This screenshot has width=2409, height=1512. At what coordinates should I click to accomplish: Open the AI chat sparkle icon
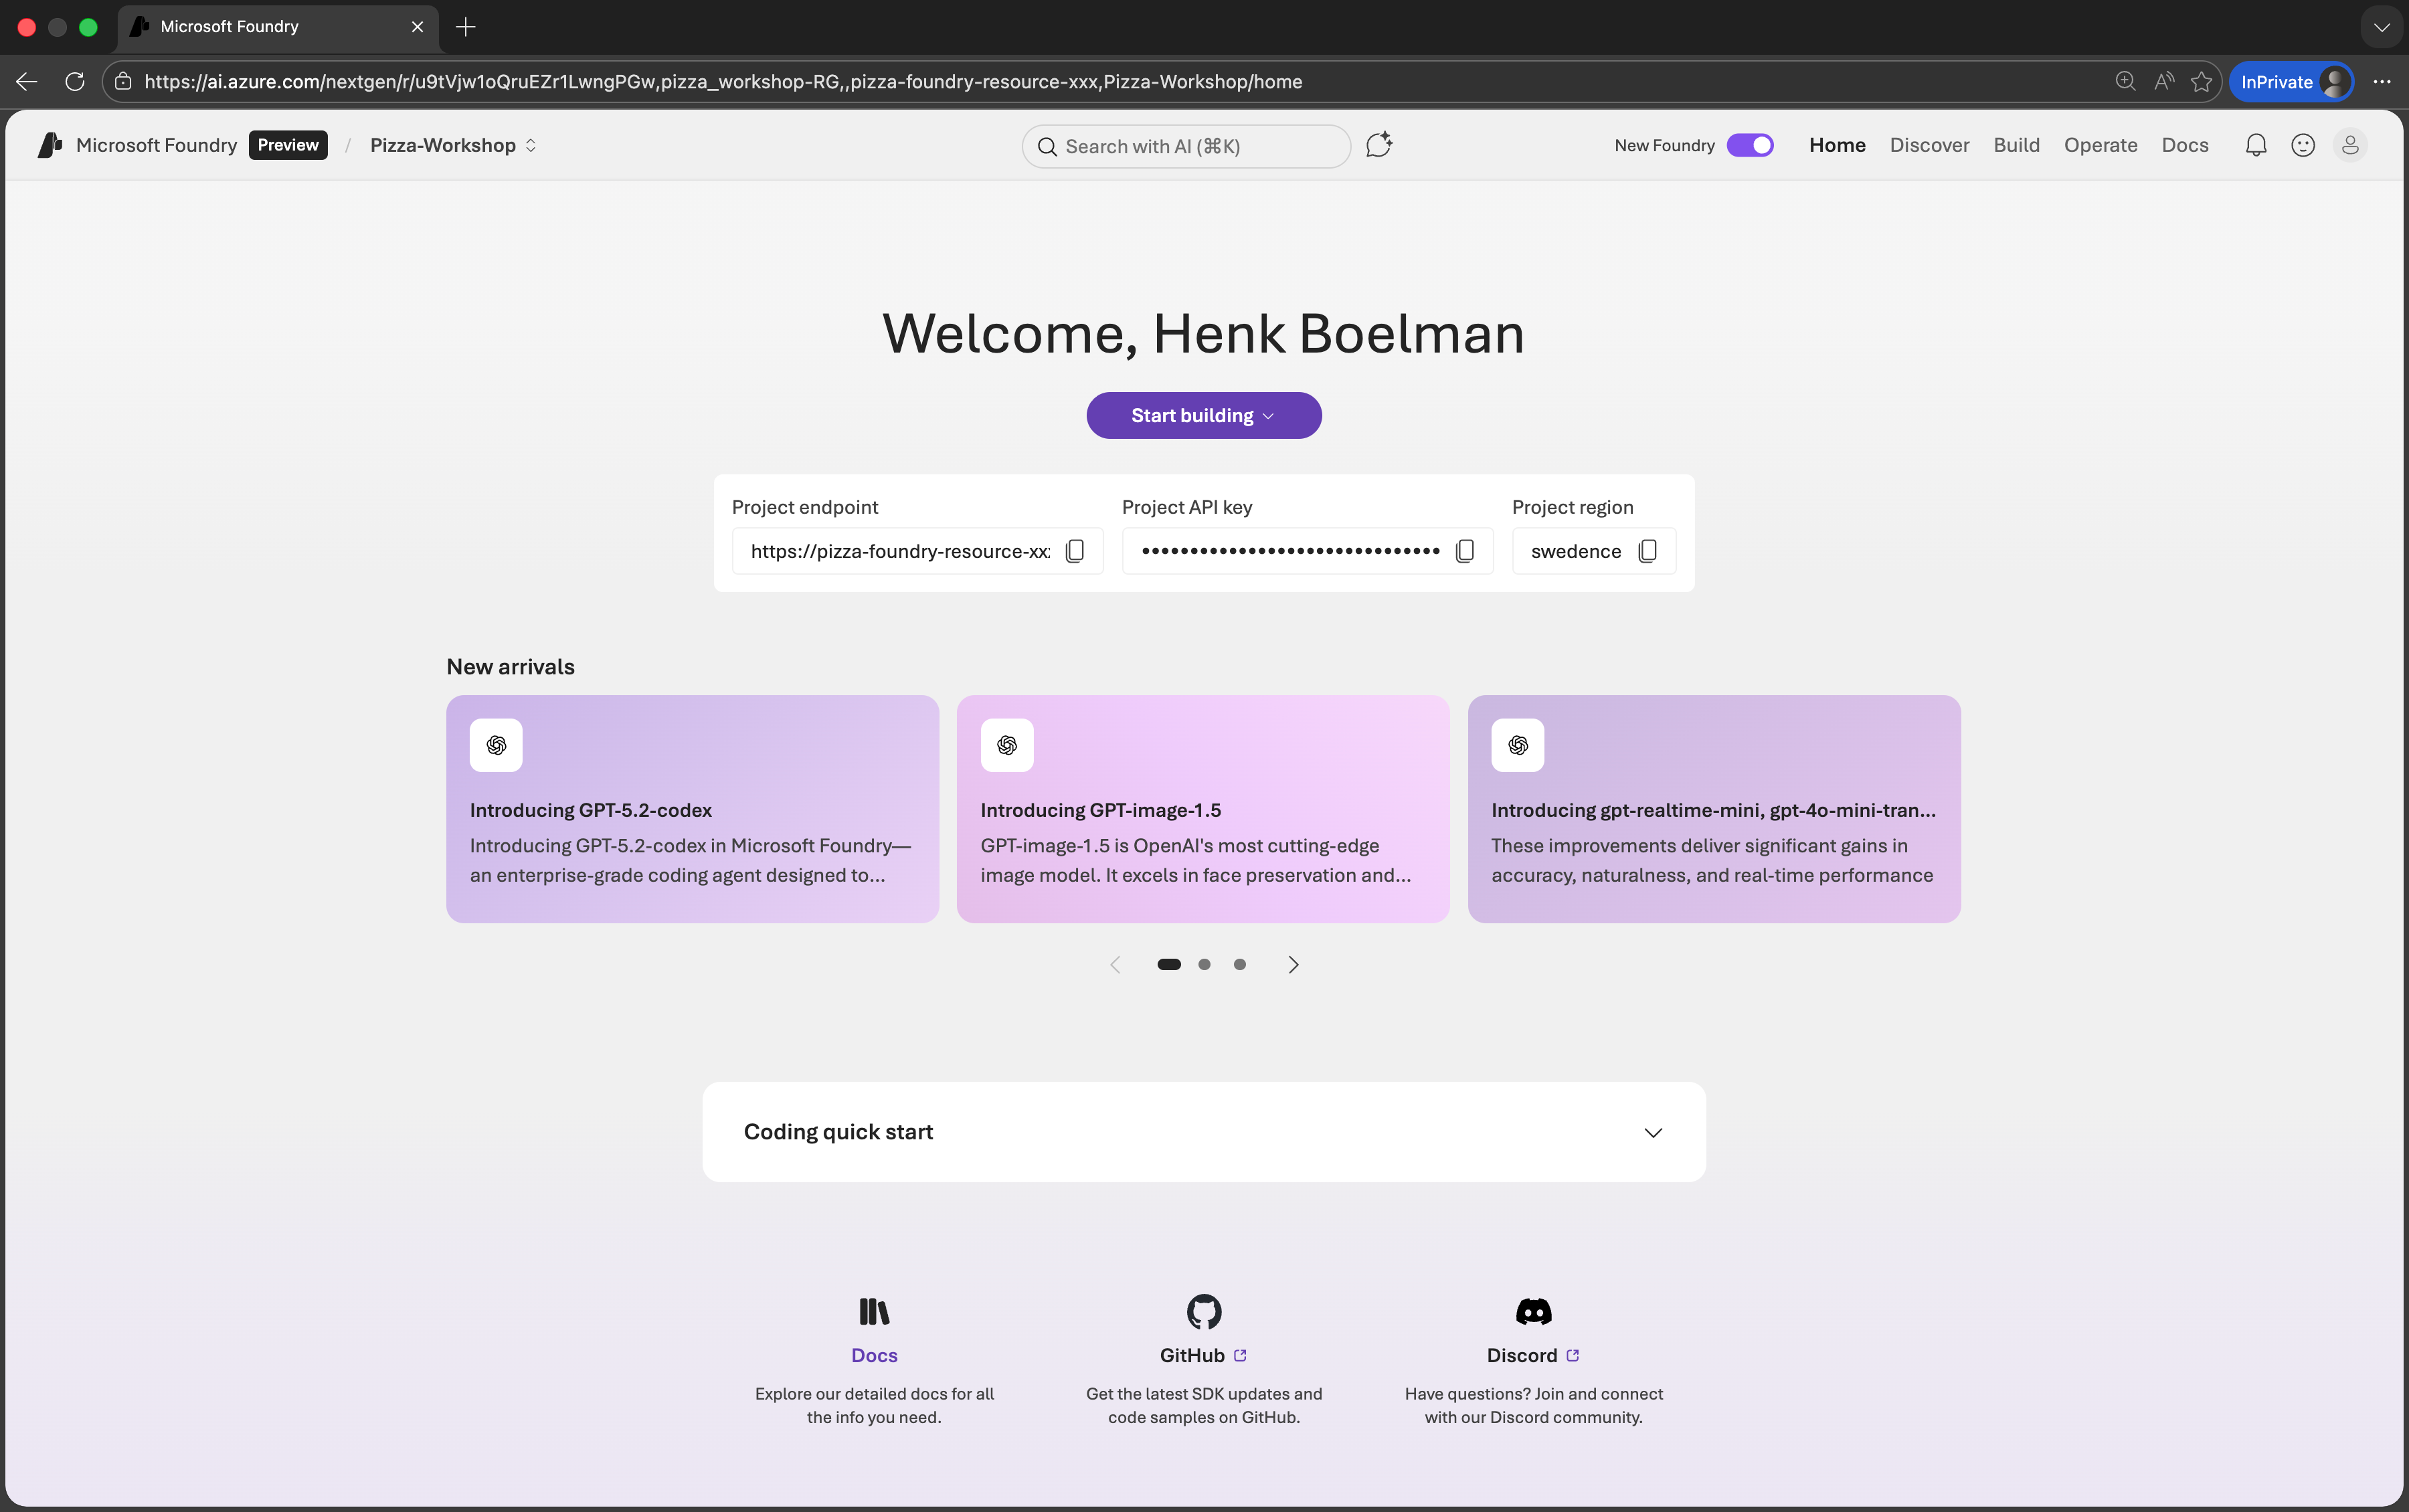tap(1379, 145)
